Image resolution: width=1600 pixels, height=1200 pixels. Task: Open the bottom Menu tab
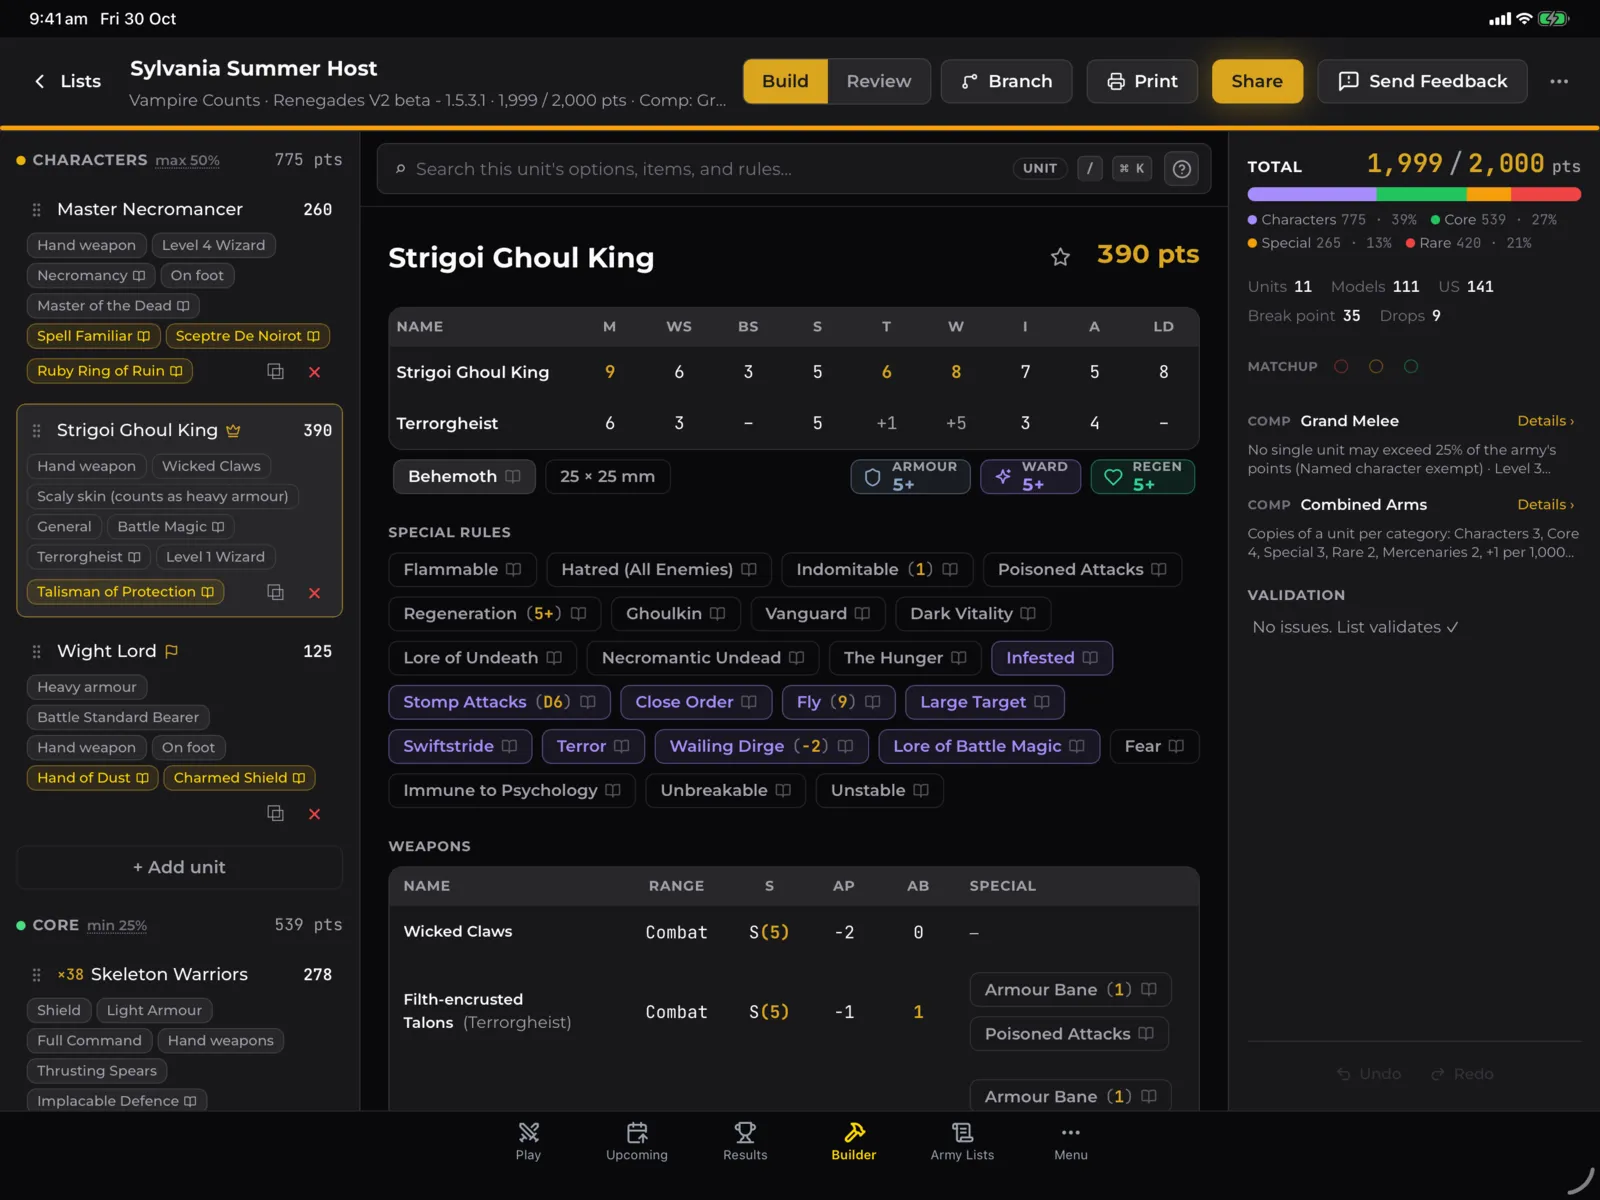tap(1070, 1141)
